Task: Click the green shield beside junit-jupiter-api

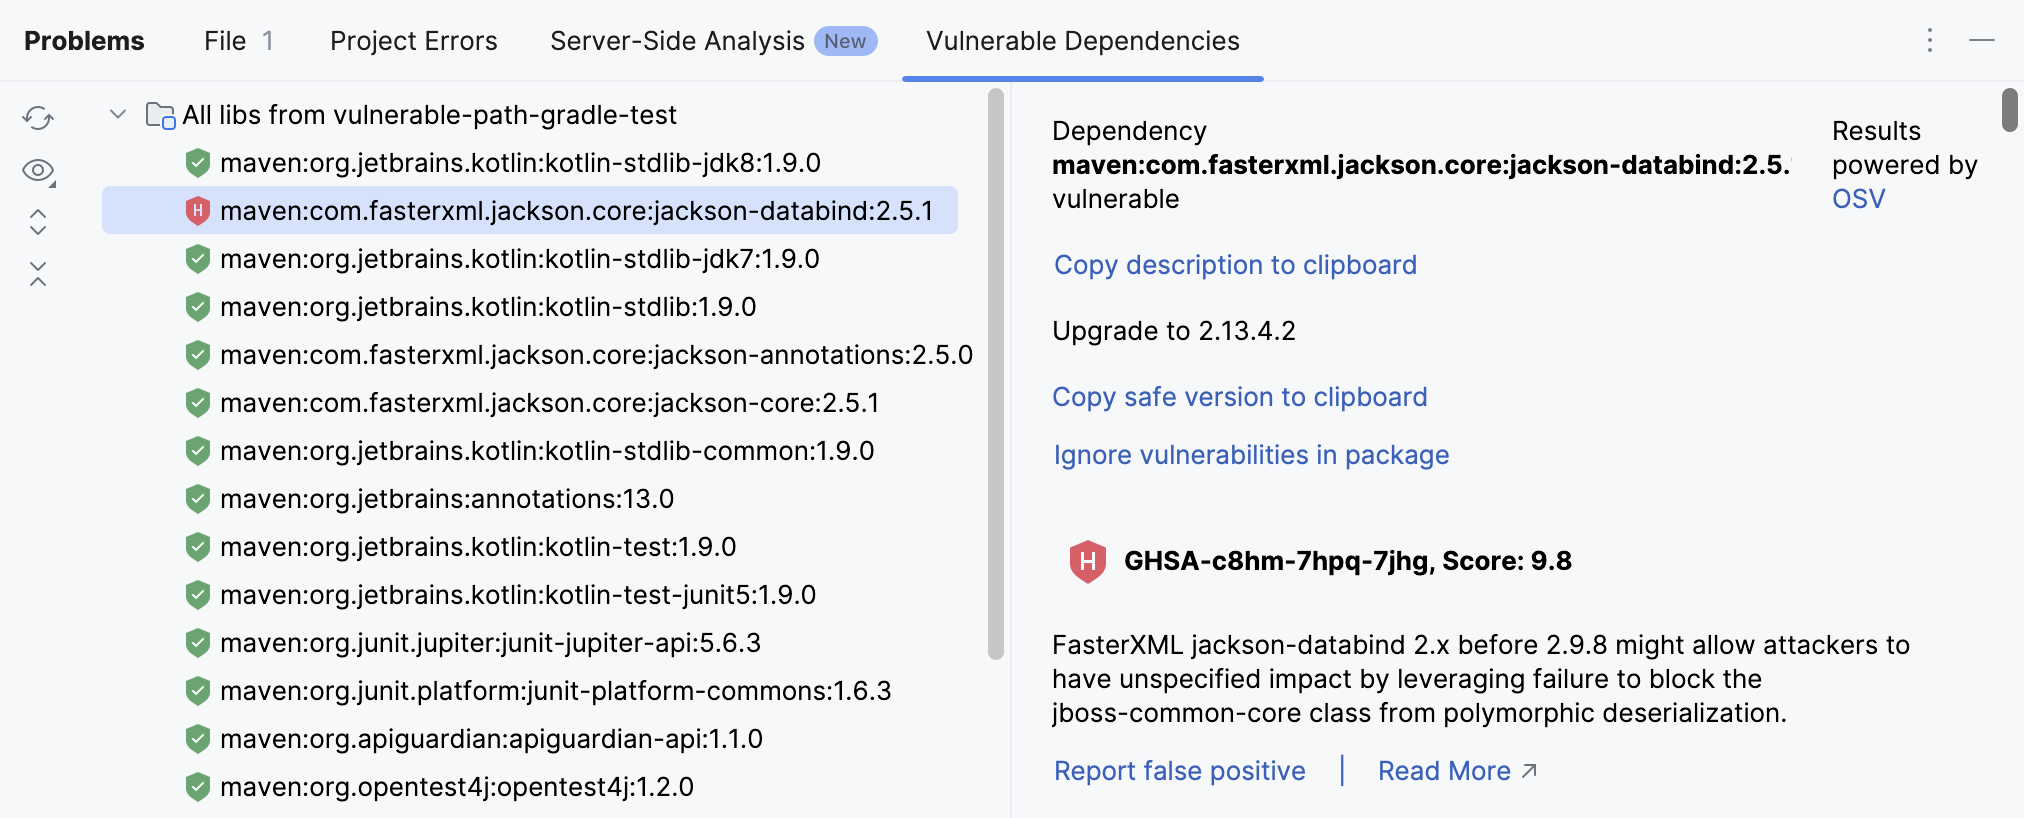Action: (198, 643)
